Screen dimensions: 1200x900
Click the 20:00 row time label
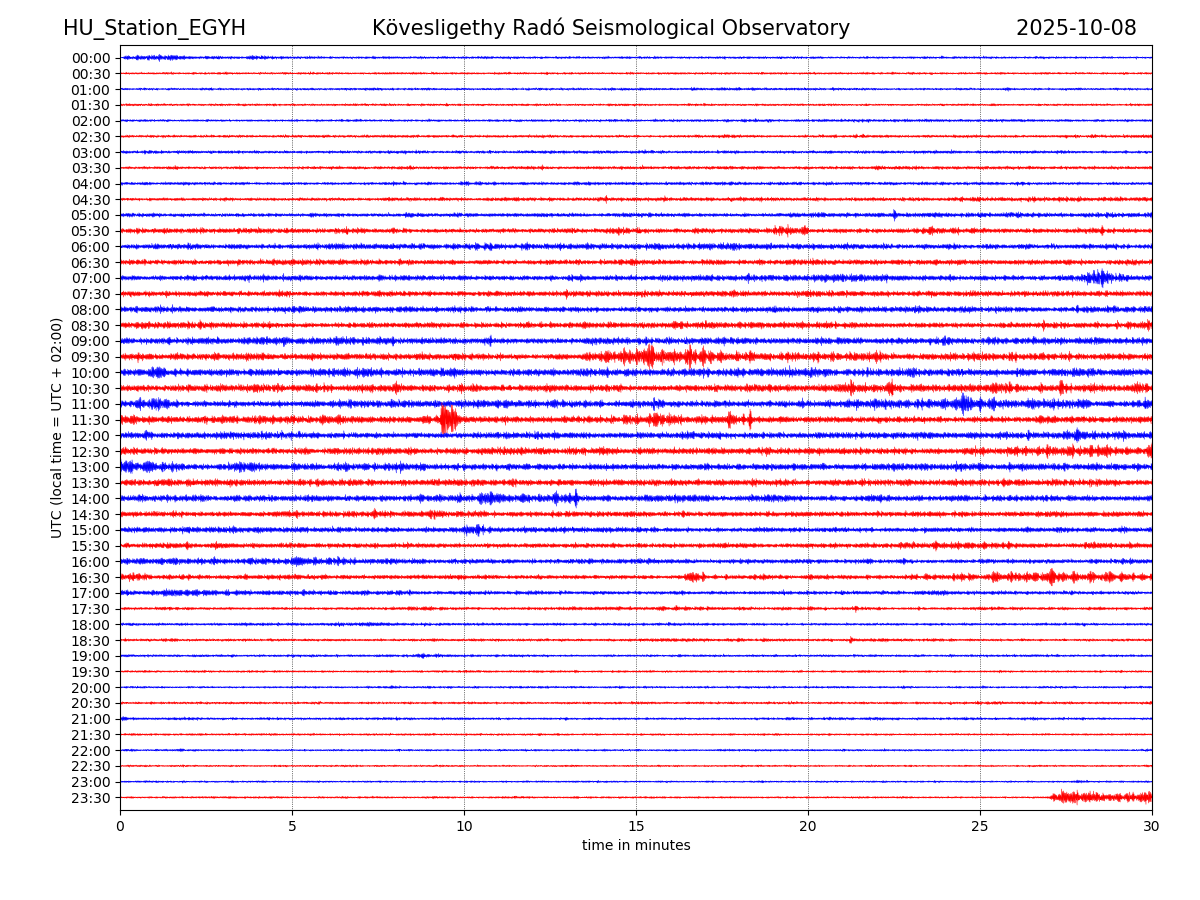click(x=90, y=688)
